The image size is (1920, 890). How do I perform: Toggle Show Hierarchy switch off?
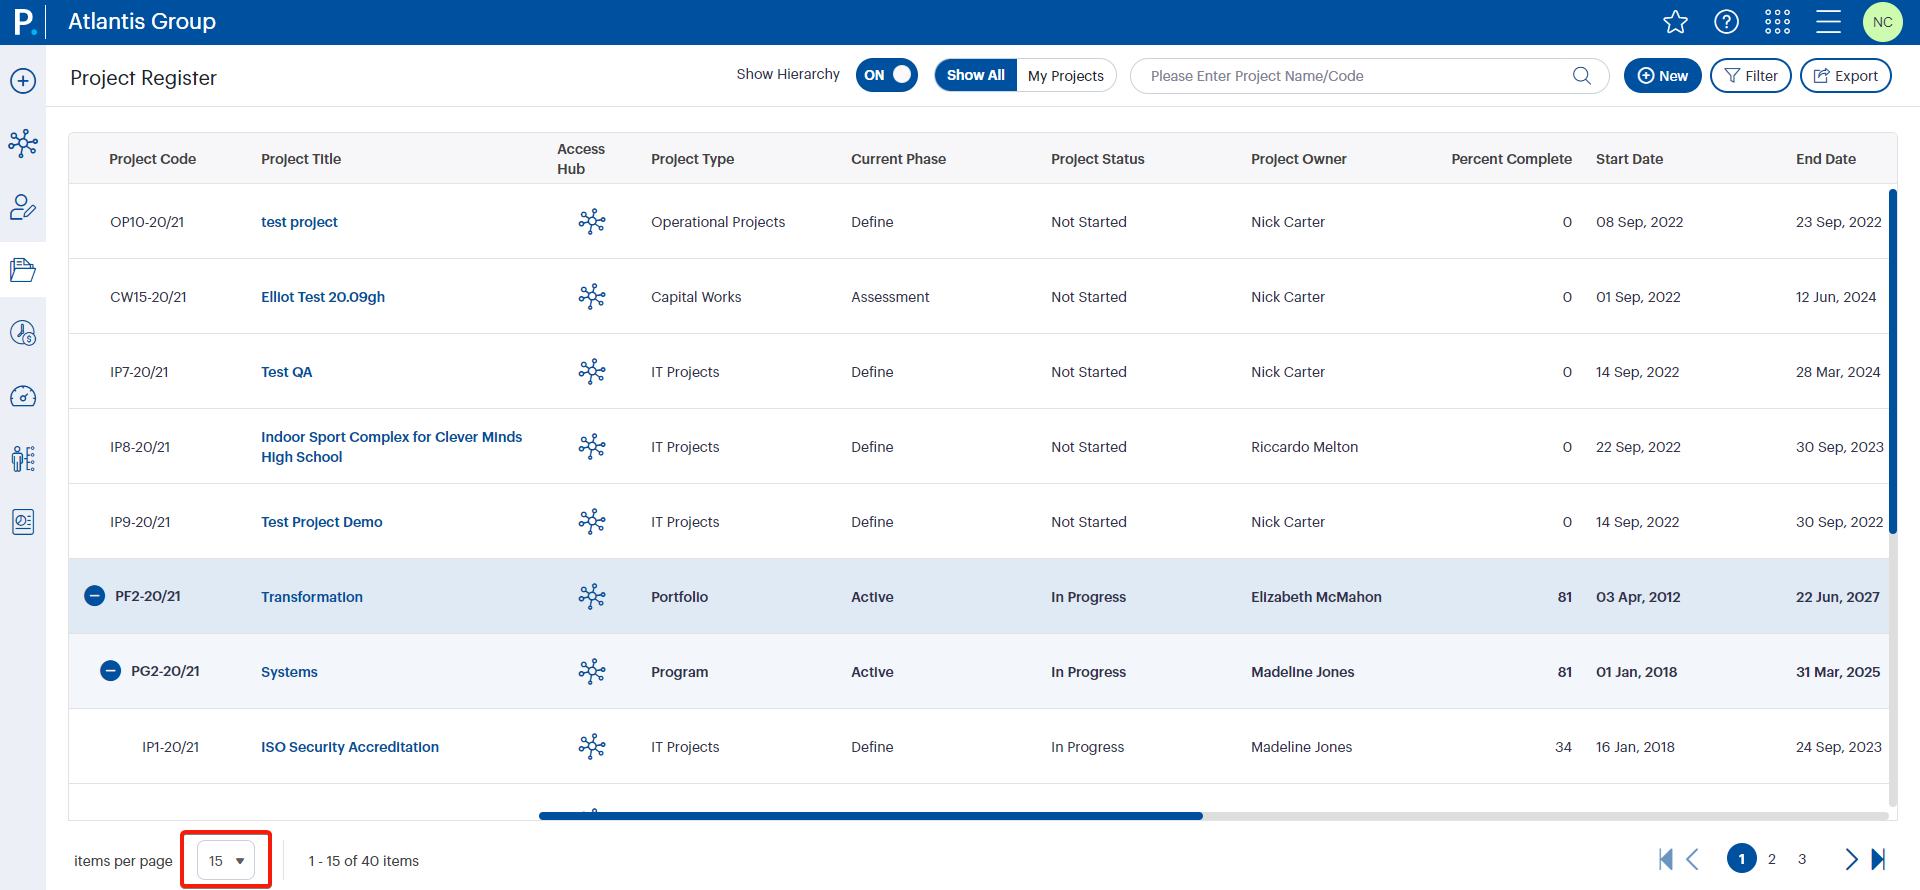(886, 75)
